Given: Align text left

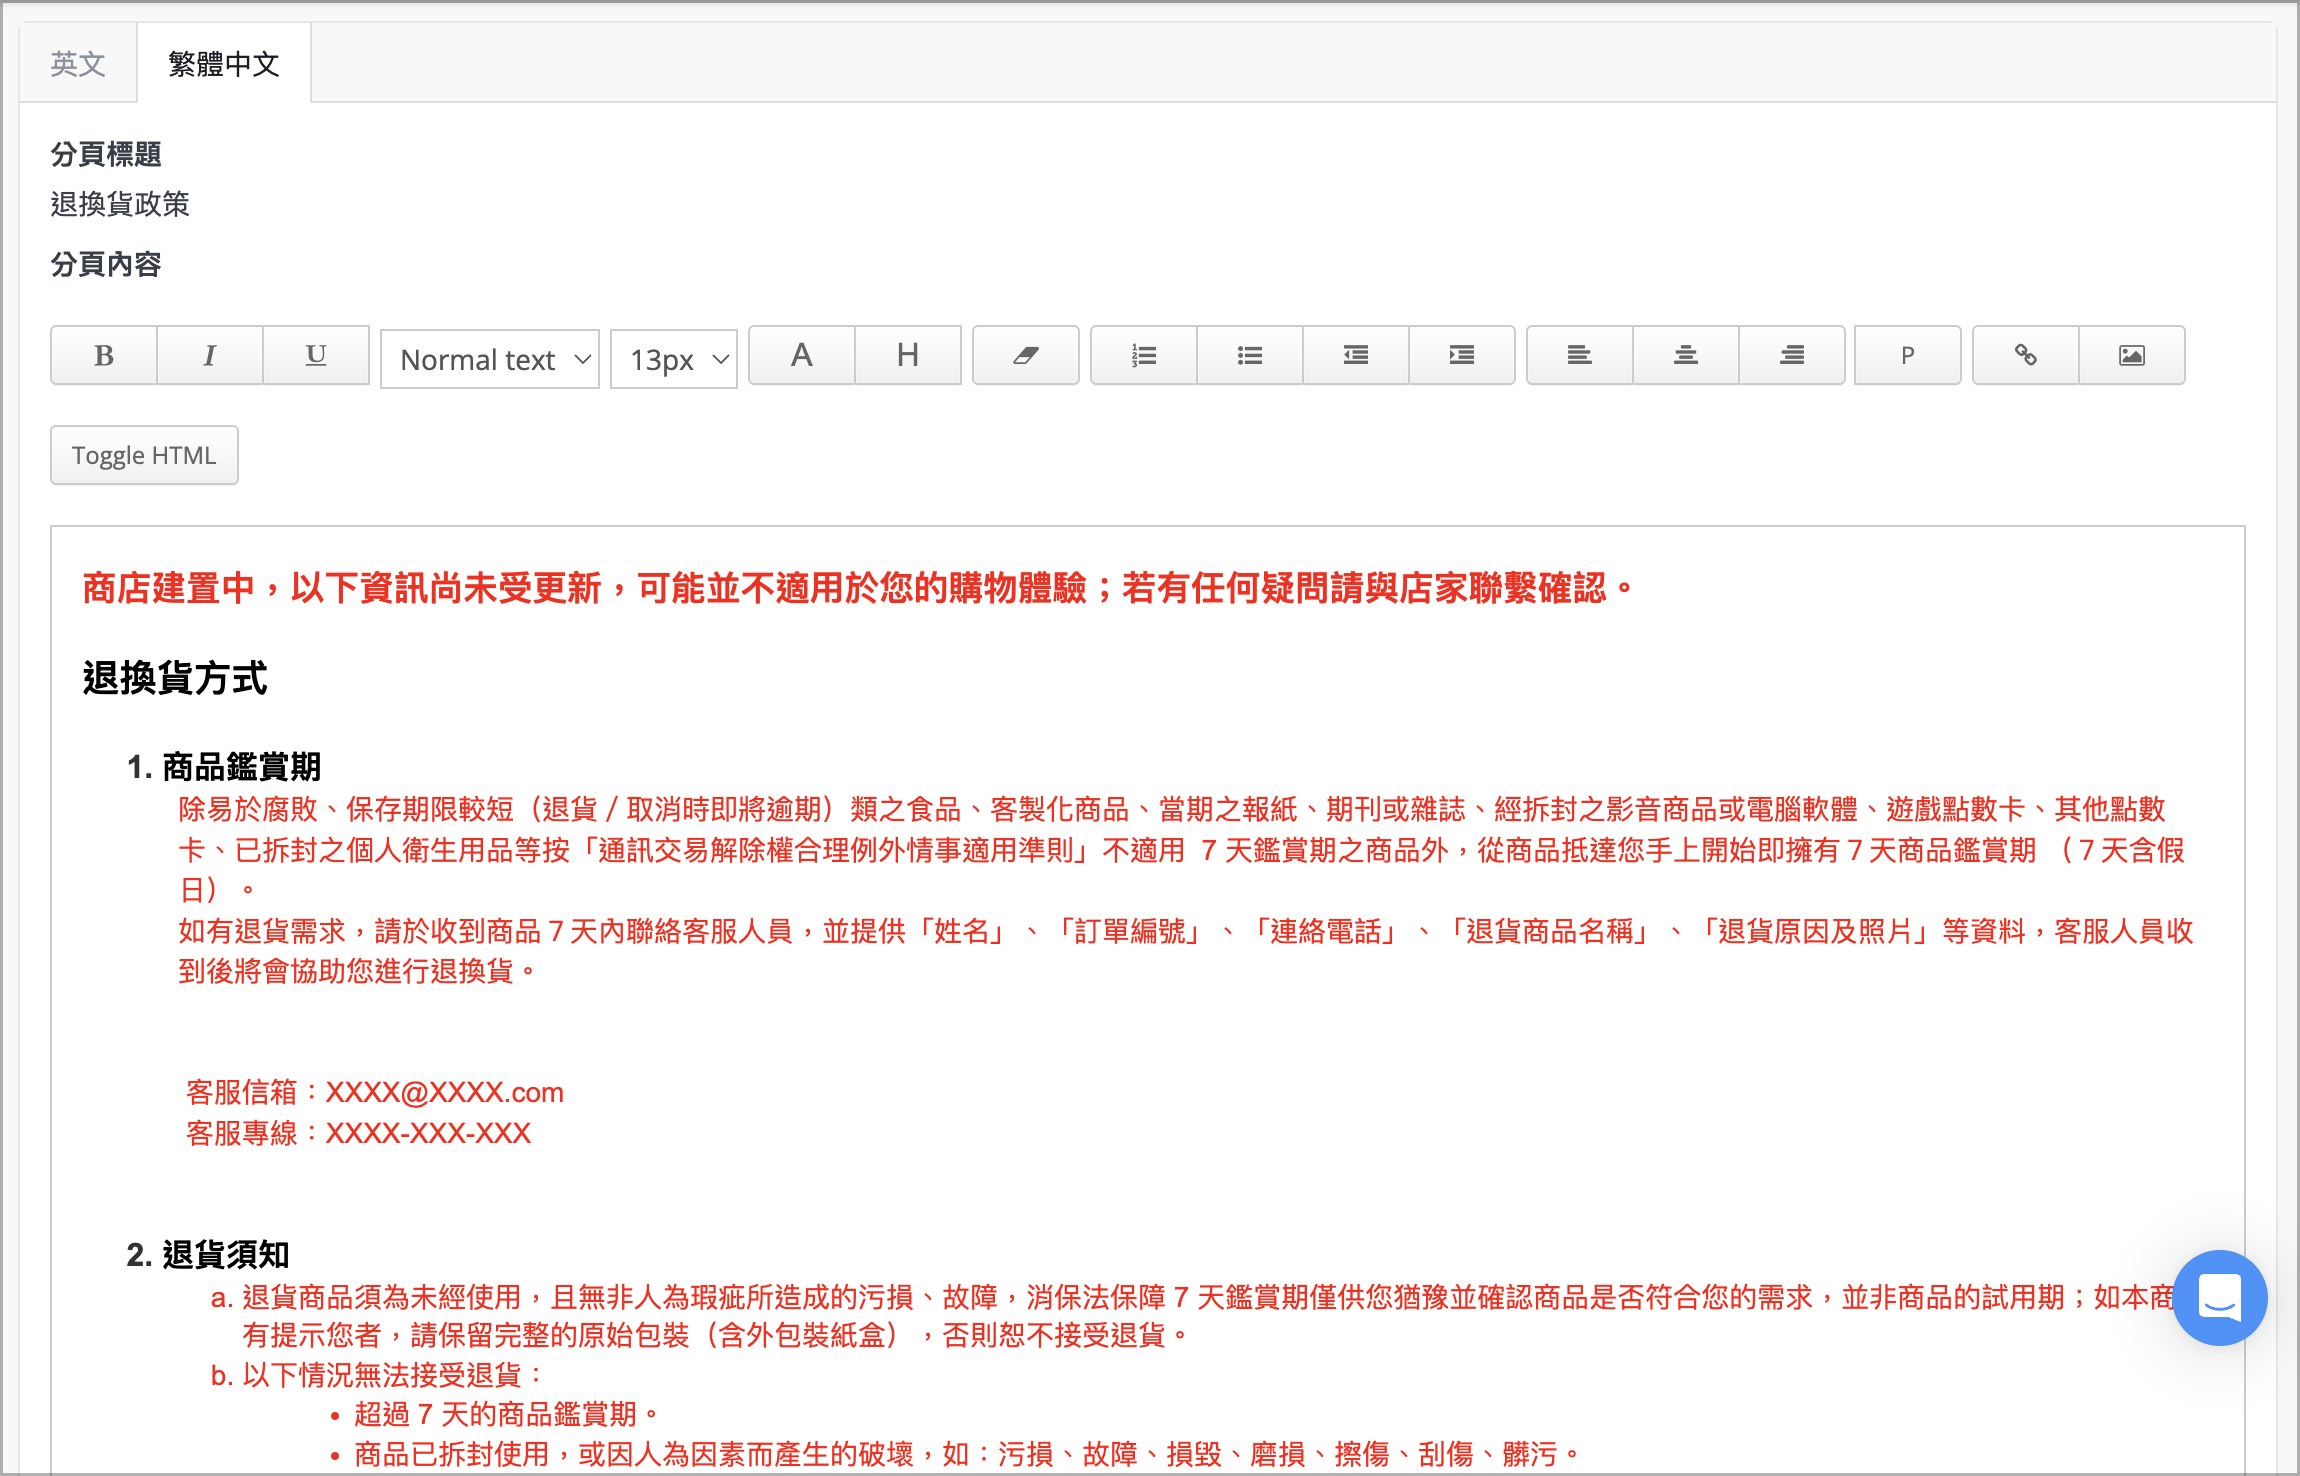Looking at the screenshot, I should [x=1580, y=355].
